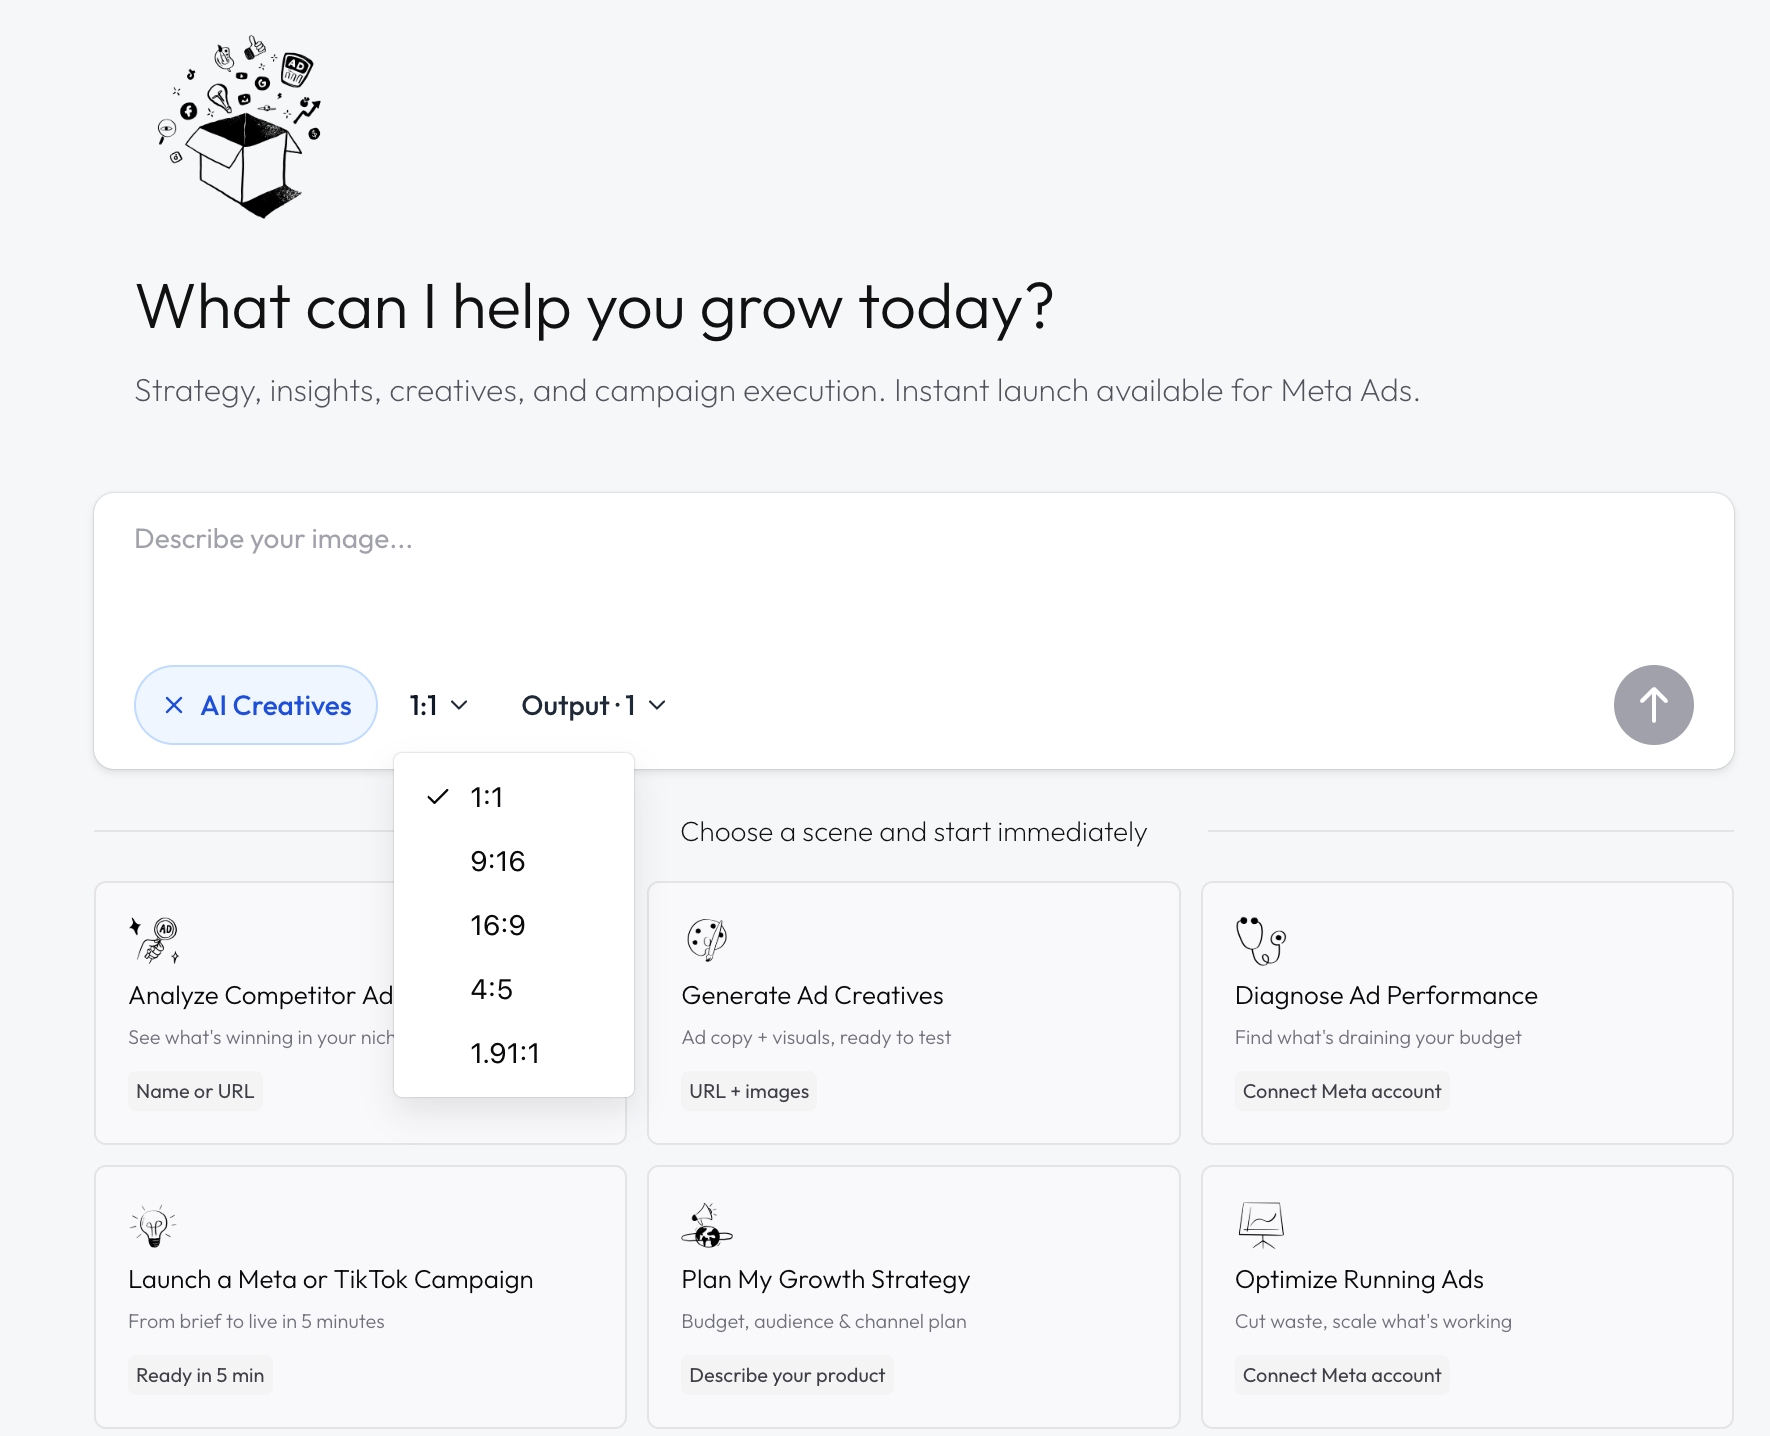Viewport: 1770px width, 1436px height.
Task: Remove the AI Creatives chip with X
Action: [x=174, y=705]
